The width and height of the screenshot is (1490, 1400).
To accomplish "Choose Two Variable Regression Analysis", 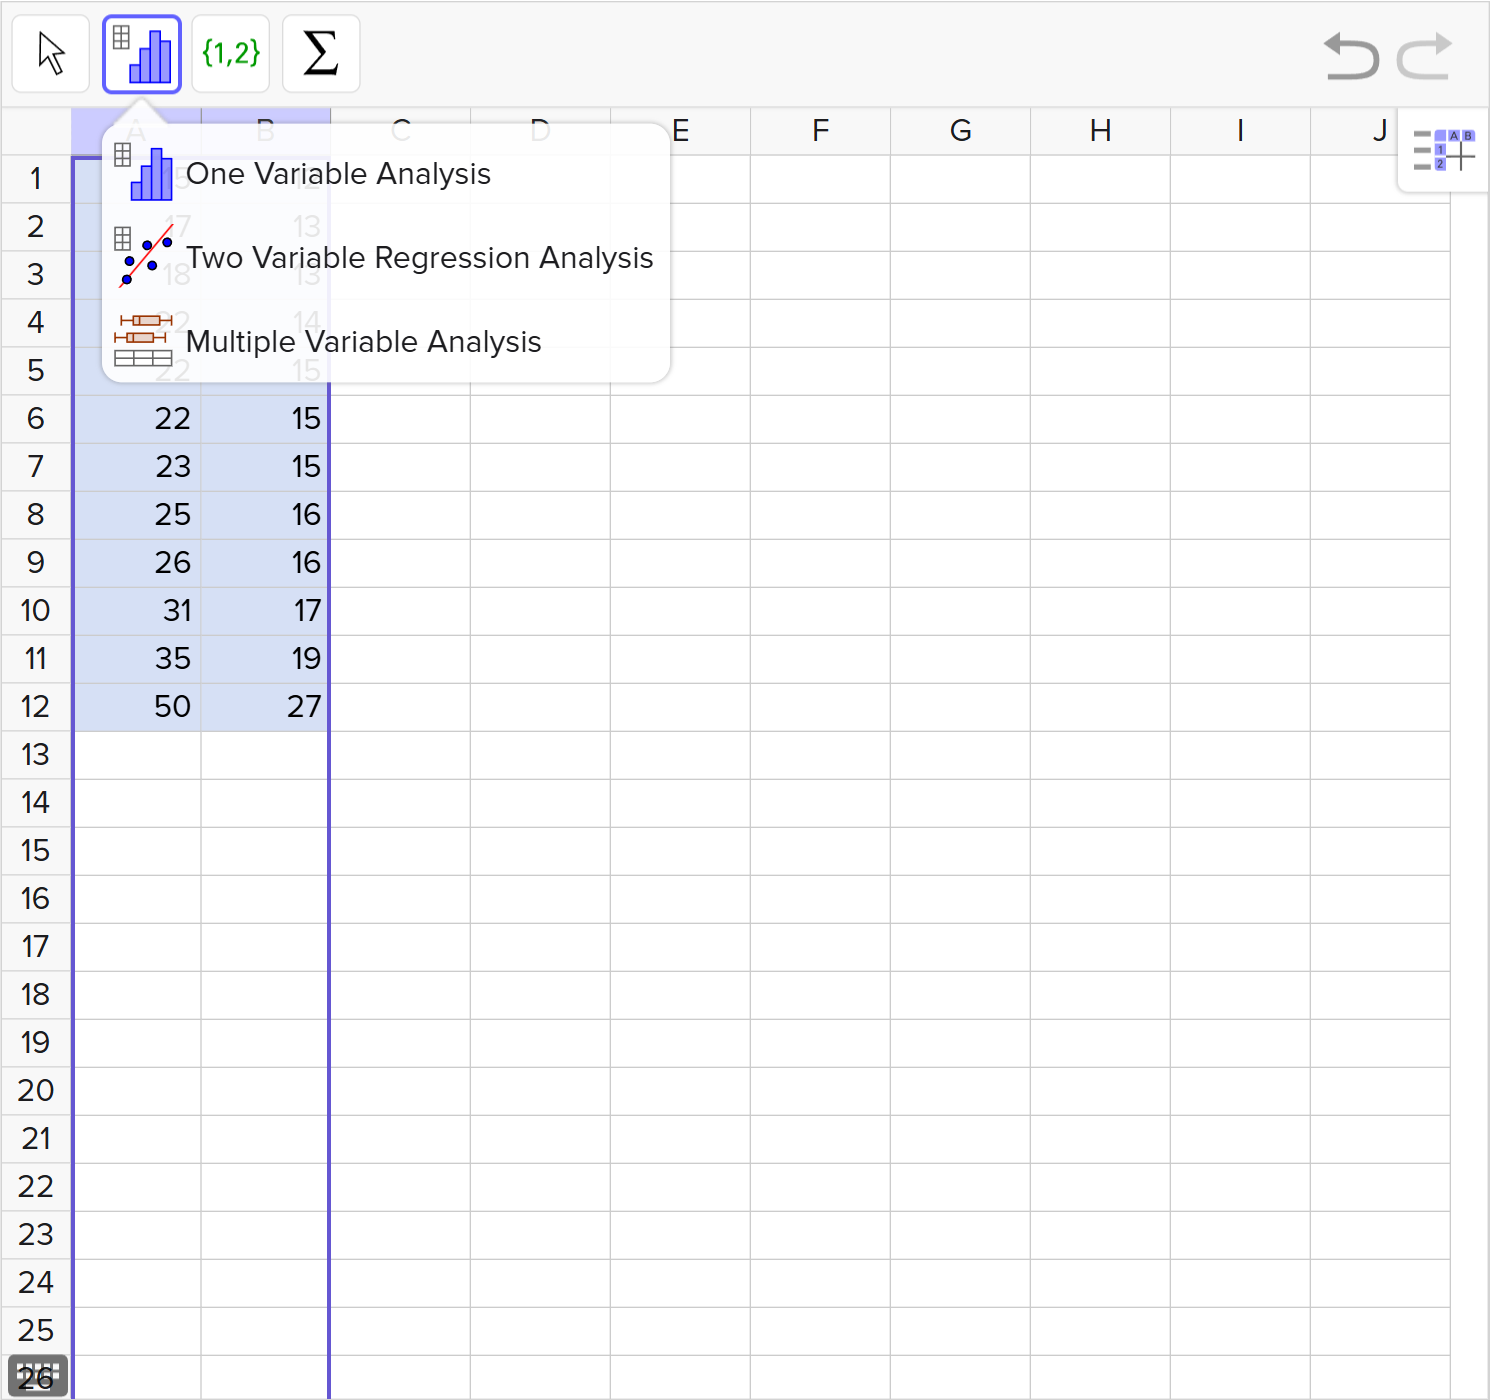I will pyautogui.click(x=386, y=258).
